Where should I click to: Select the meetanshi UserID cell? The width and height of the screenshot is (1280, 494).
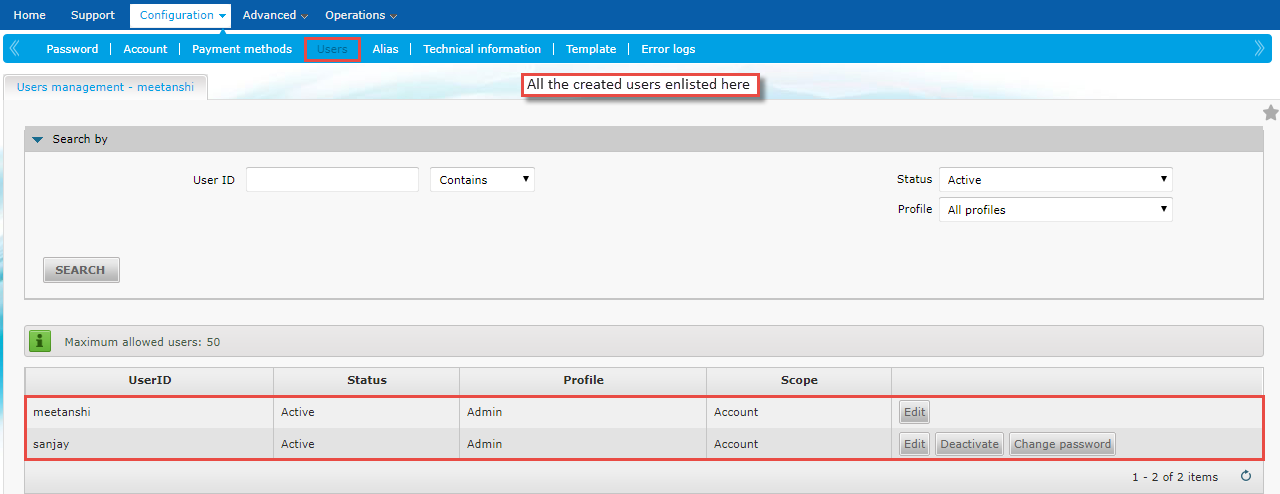pyautogui.click(x=150, y=412)
